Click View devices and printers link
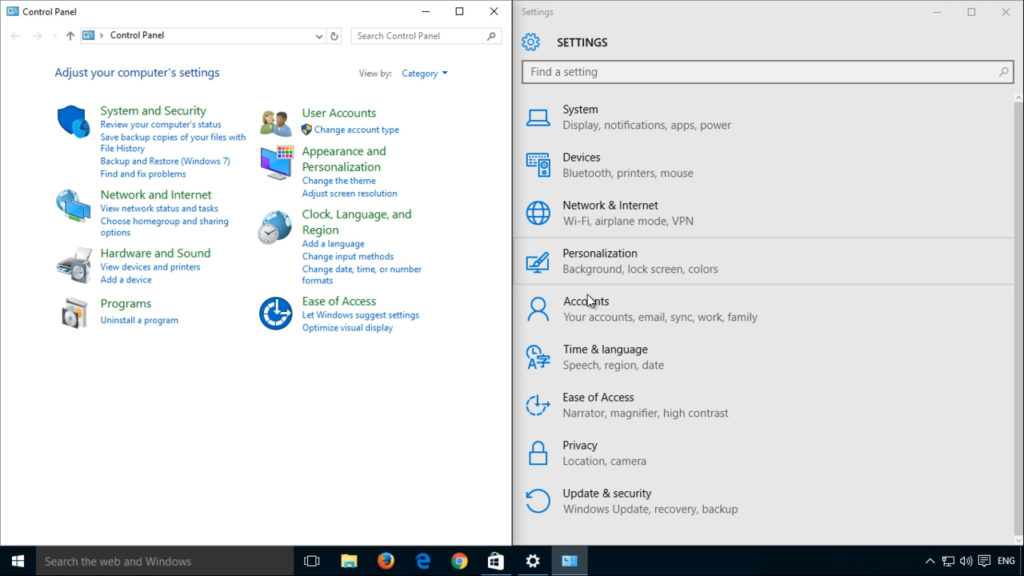The height and width of the screenshot is (576, 1024). pyautogui.click(x=150, y=266)
